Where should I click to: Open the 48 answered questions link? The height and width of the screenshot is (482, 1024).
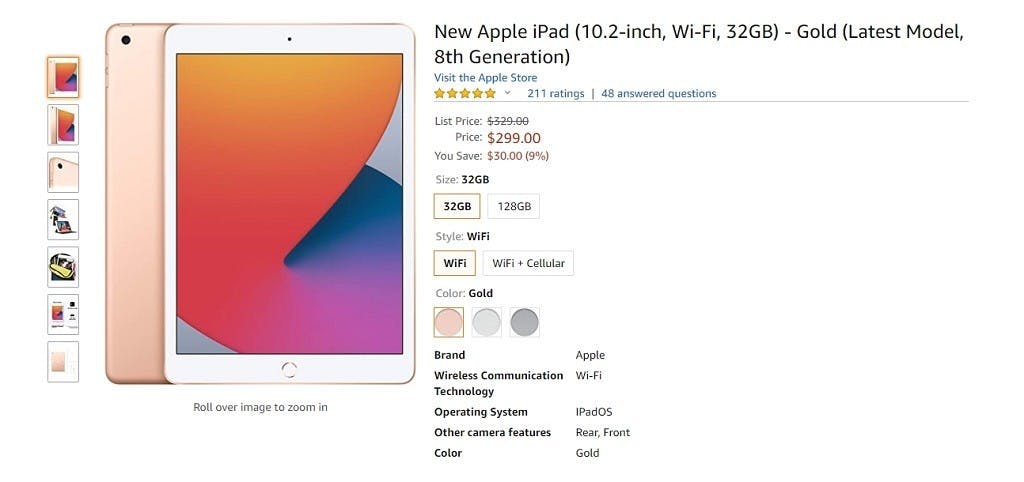click(658, 94)
